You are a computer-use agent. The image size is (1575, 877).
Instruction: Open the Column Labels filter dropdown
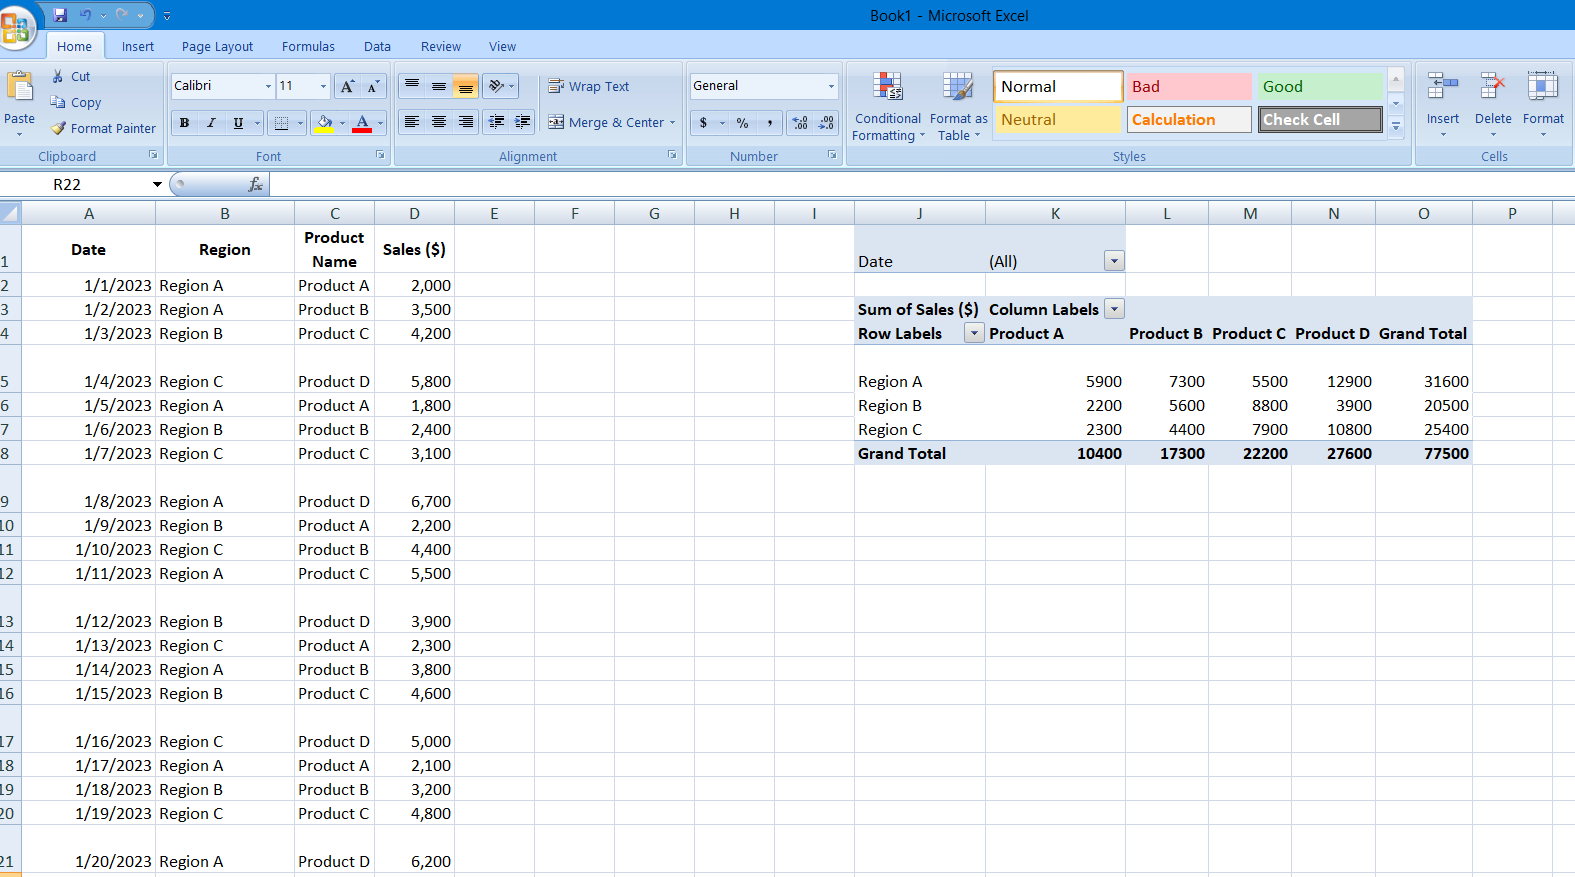click(1114, 309)
